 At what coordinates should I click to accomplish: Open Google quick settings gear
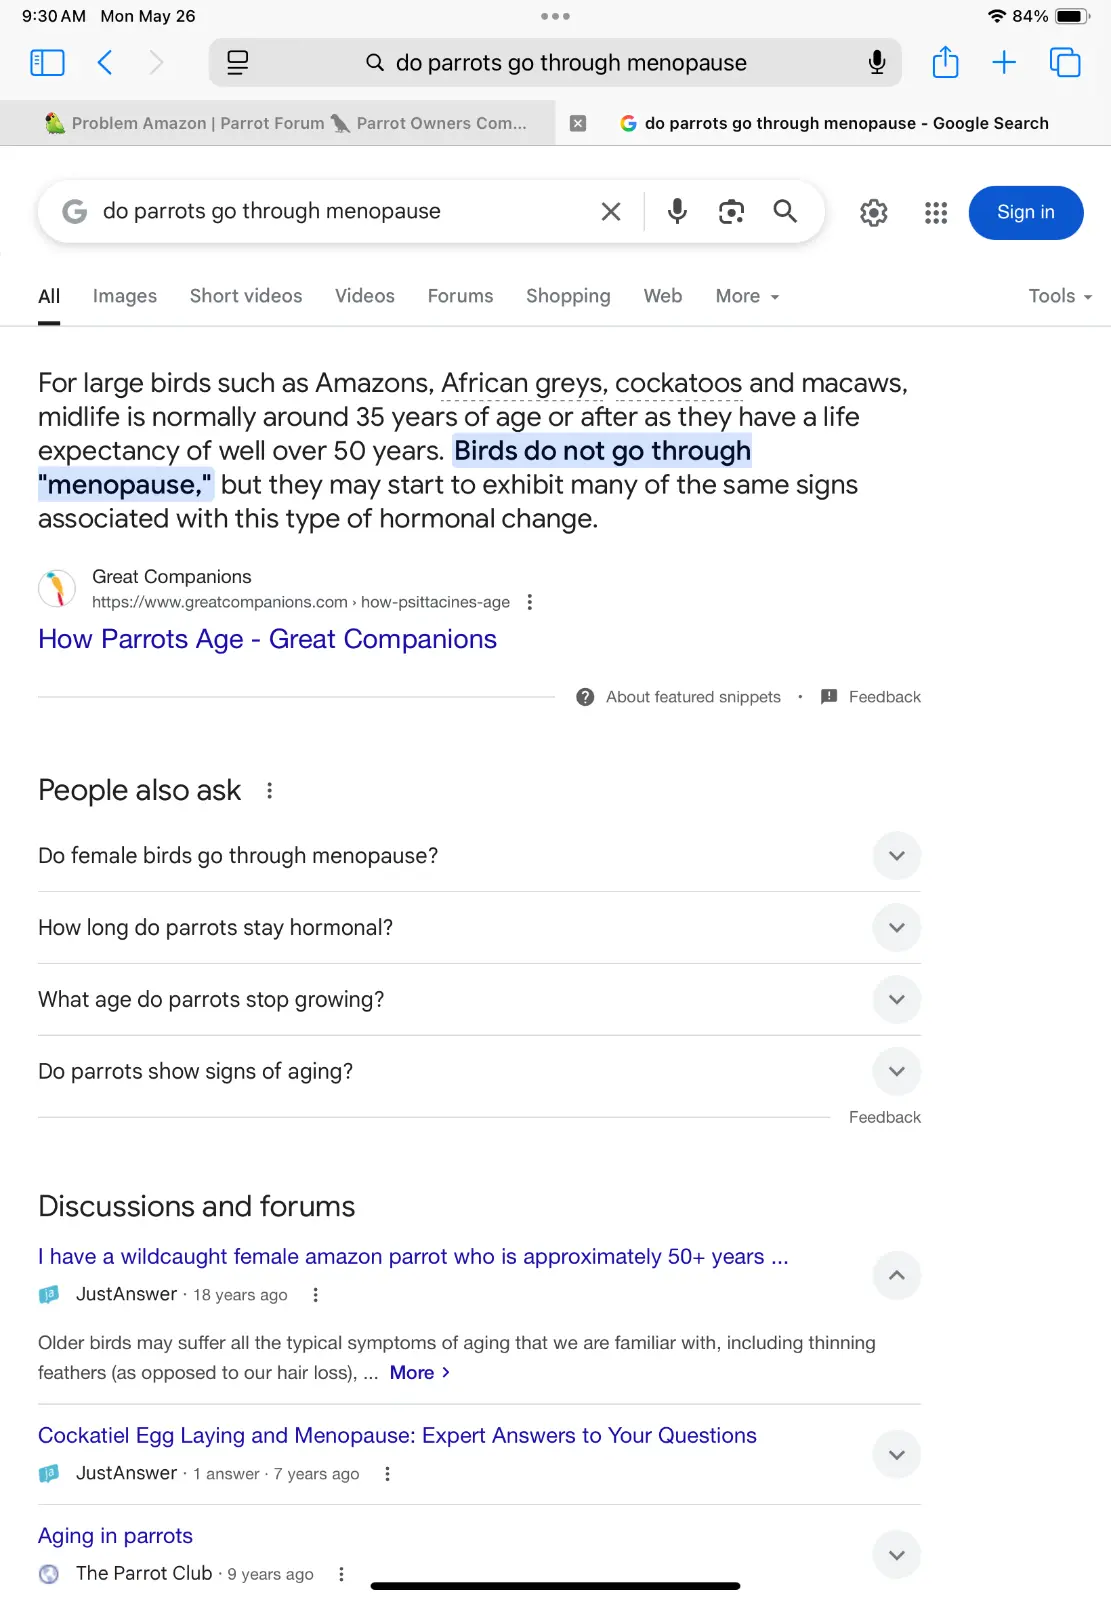click(x=873, y=212)
